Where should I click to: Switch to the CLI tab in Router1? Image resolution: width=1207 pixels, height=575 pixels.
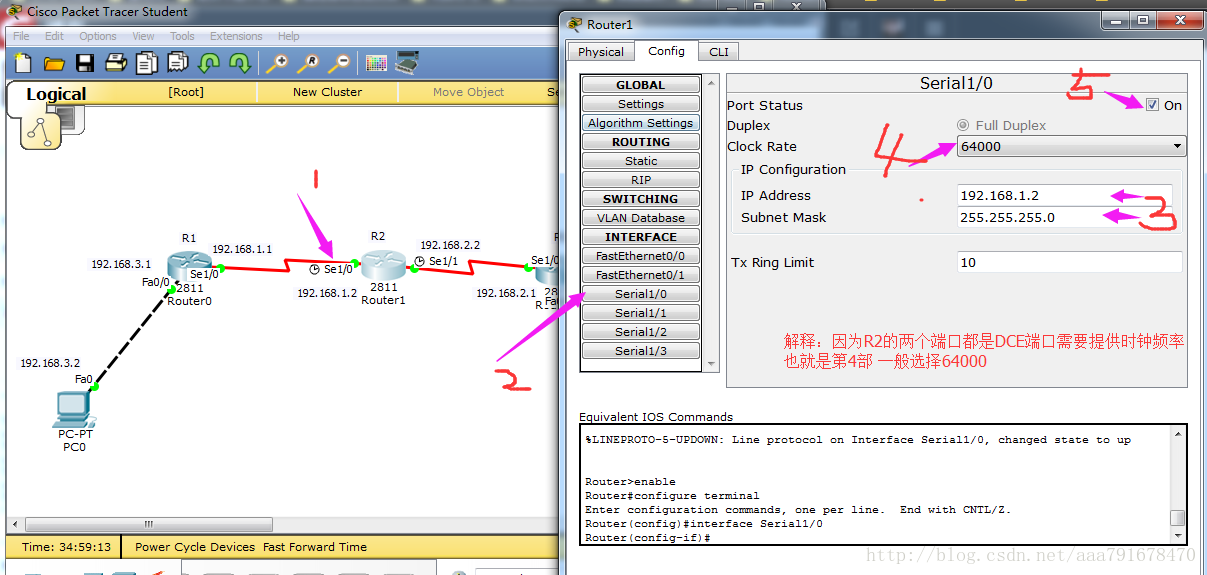[x=719, y=52]
